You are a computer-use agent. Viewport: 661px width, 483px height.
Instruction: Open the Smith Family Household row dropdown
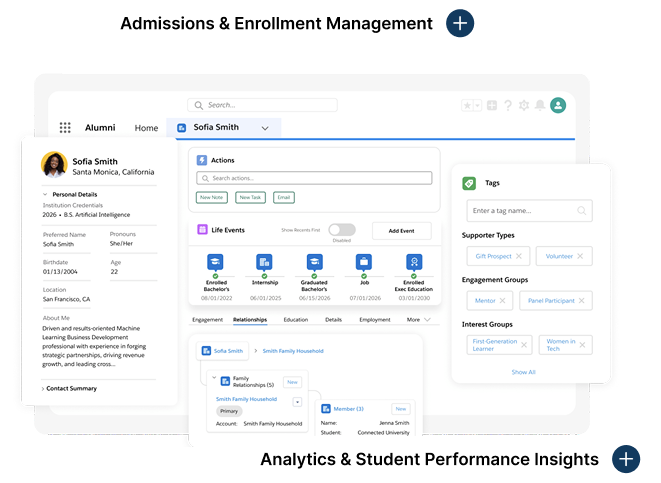pyautogui.click(x=297, y=402)
